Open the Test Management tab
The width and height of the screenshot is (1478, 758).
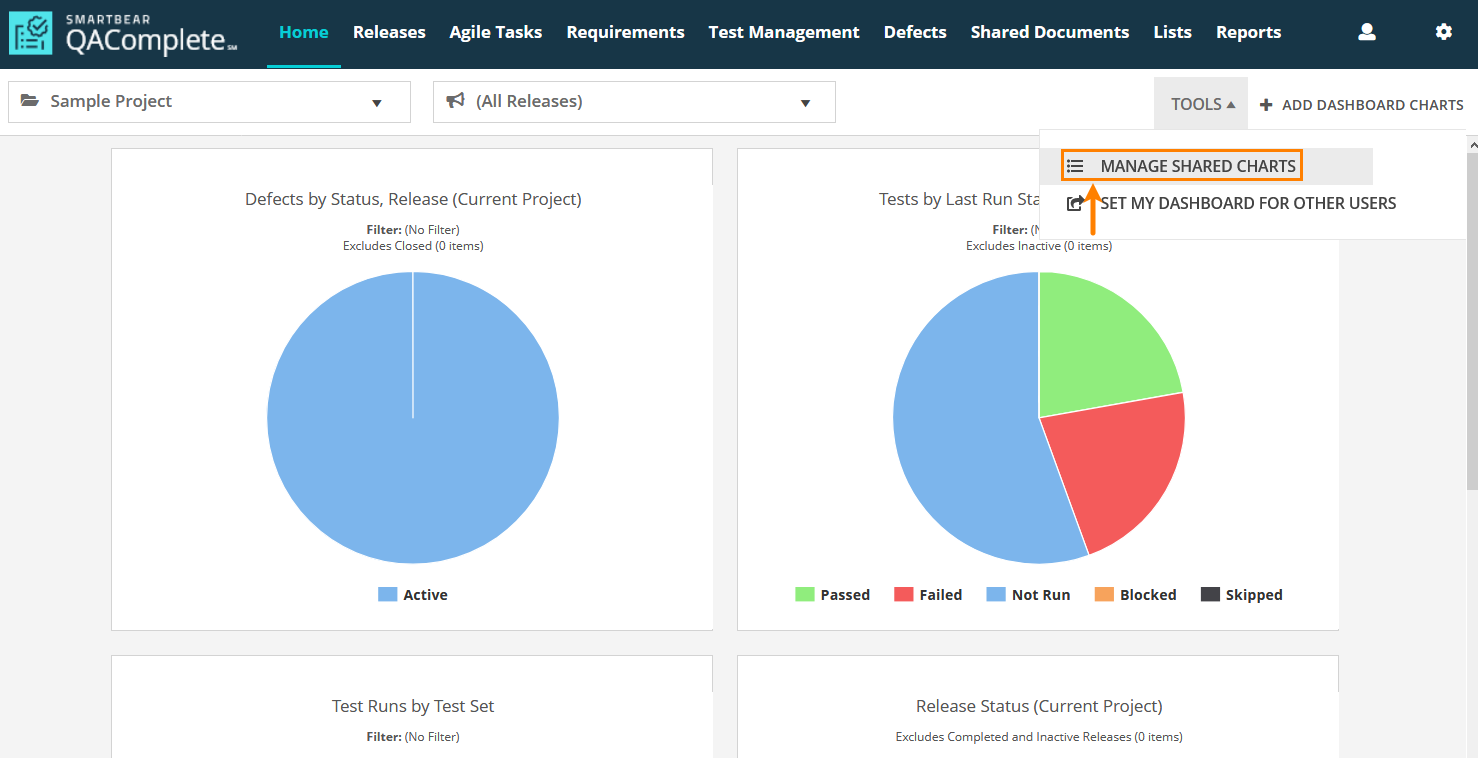tap(784, 32)
